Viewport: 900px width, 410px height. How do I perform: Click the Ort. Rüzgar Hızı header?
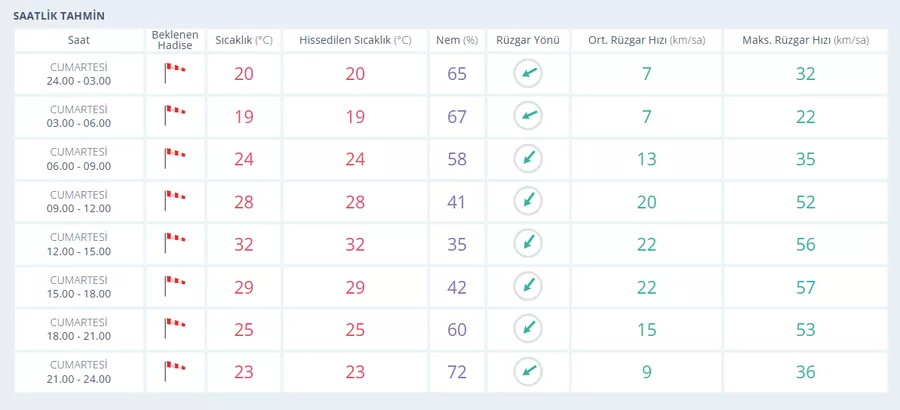(646, 40)
